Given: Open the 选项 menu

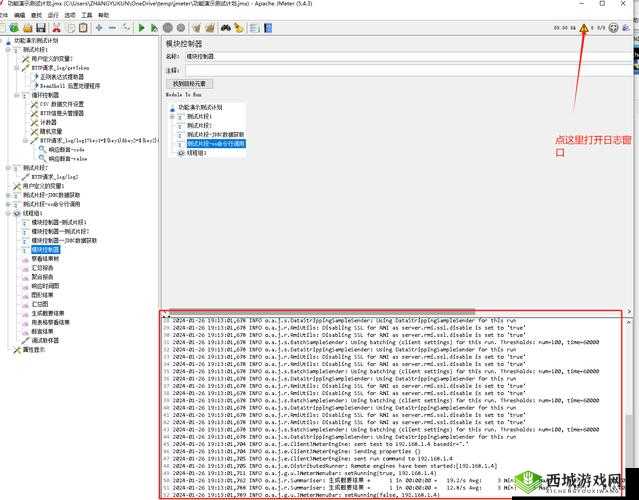Looking at the screenshot, I should [x=70, y=16].
